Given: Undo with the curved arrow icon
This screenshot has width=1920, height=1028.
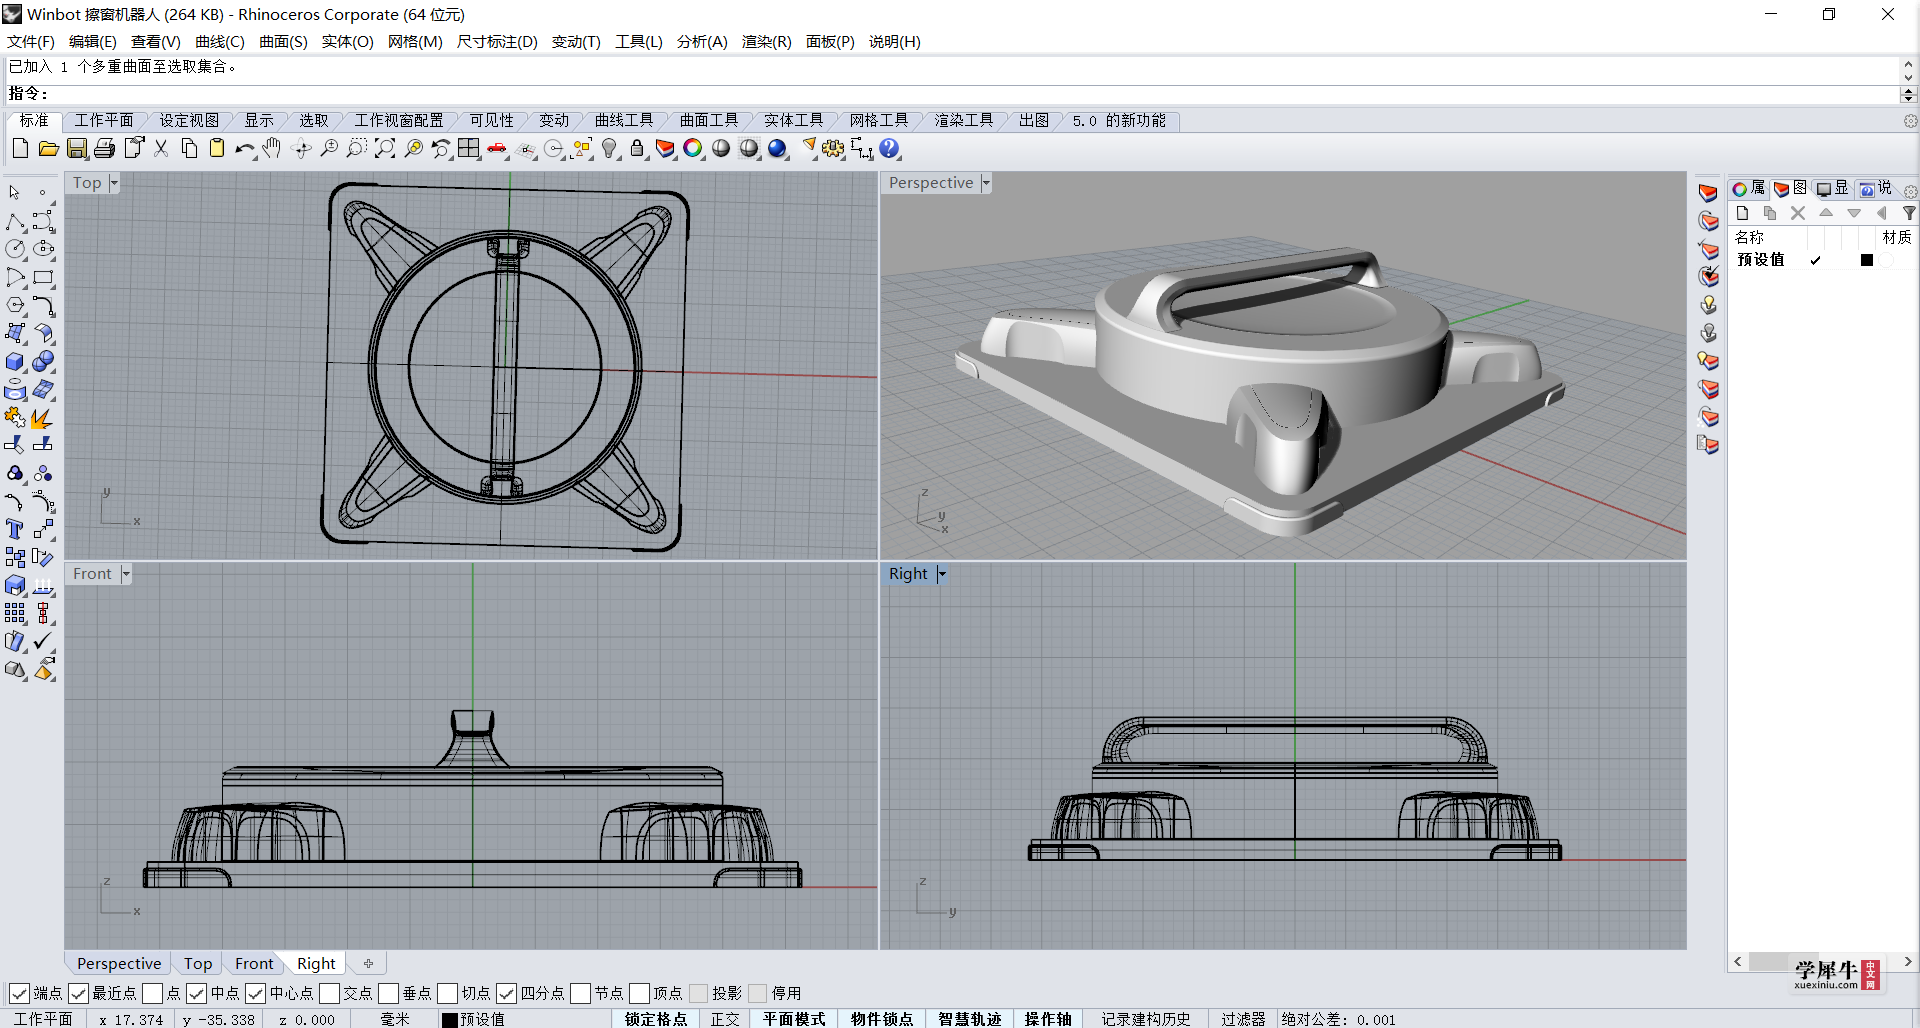Looking at the screenshot, I should [x=245, y=149].
